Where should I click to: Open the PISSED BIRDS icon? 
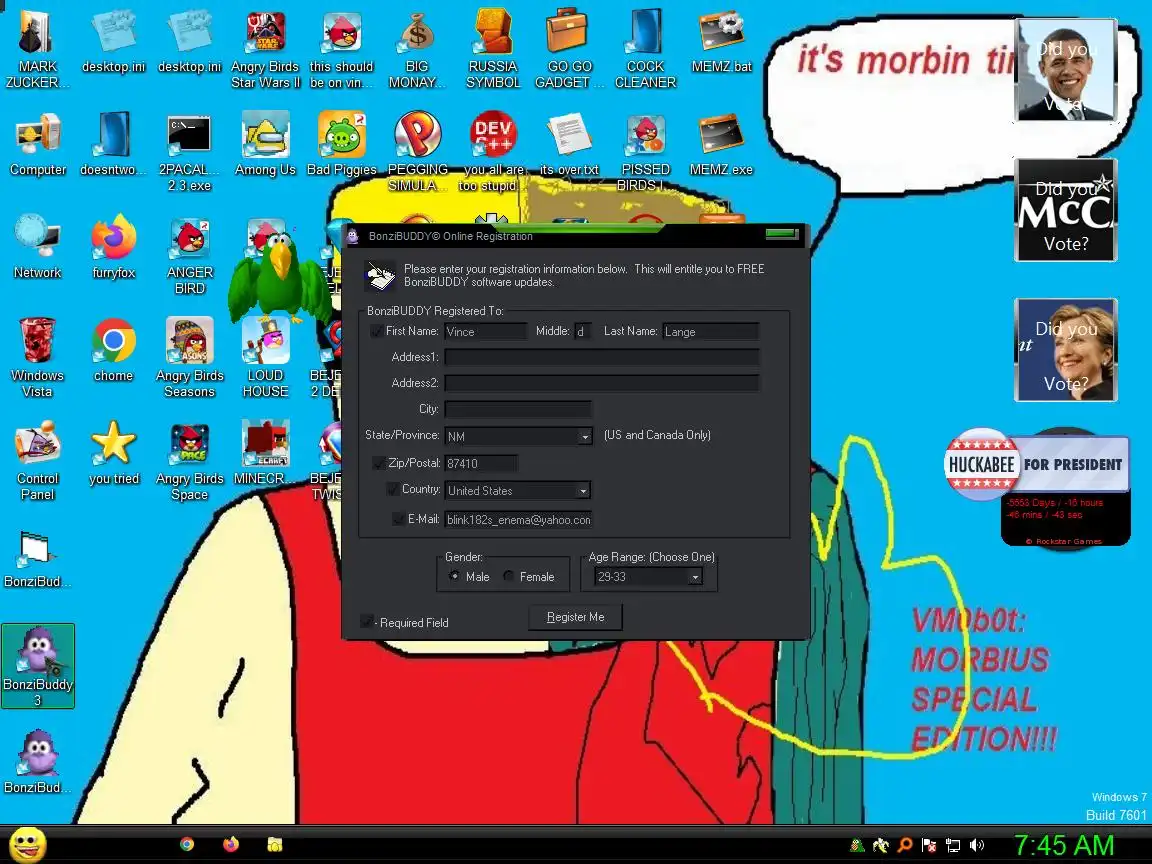(645, 152)
